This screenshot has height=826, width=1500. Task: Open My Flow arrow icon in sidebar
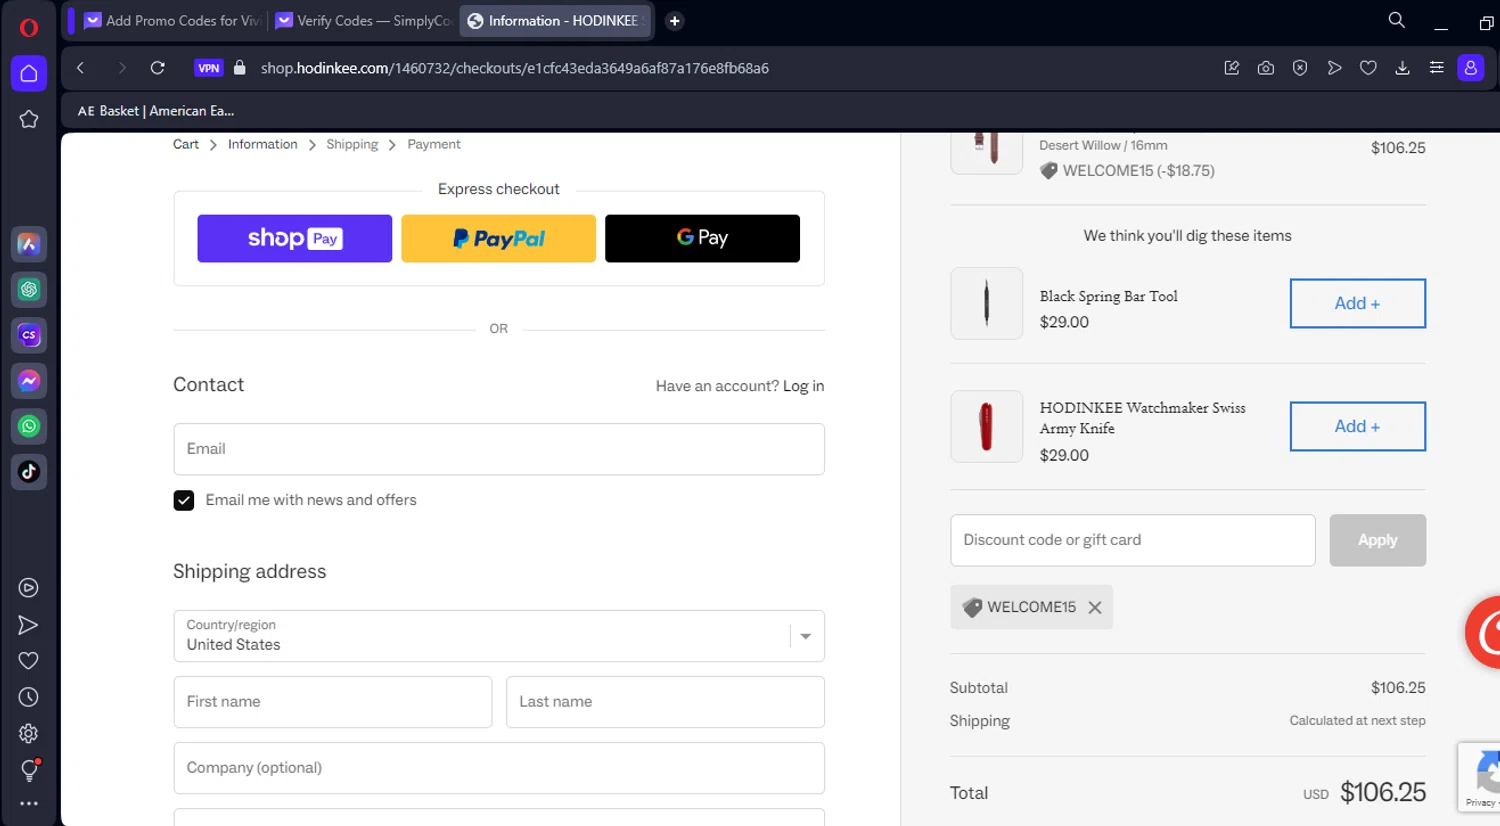(29, 625)
